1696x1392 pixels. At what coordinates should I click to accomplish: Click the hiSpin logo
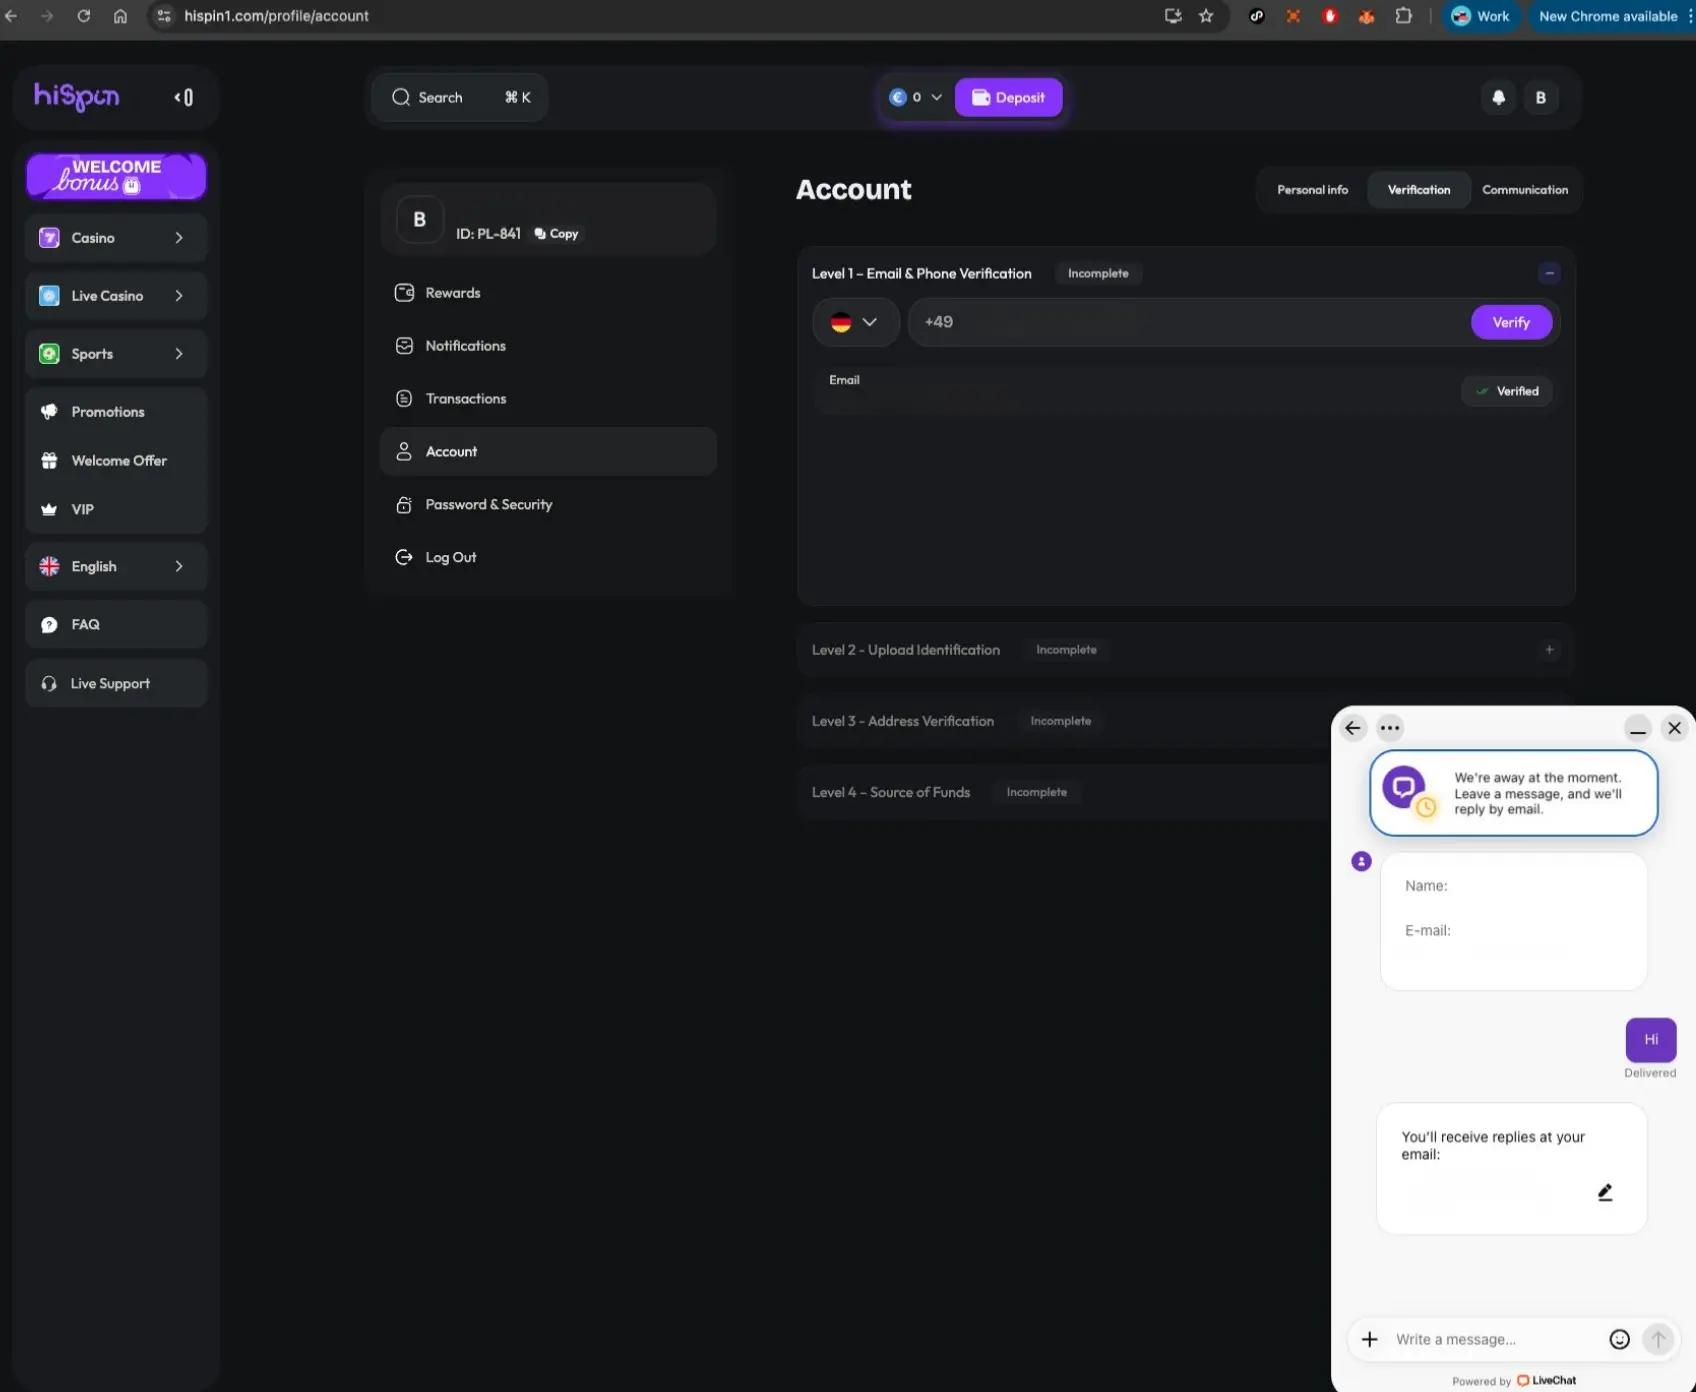coord(76,96)
